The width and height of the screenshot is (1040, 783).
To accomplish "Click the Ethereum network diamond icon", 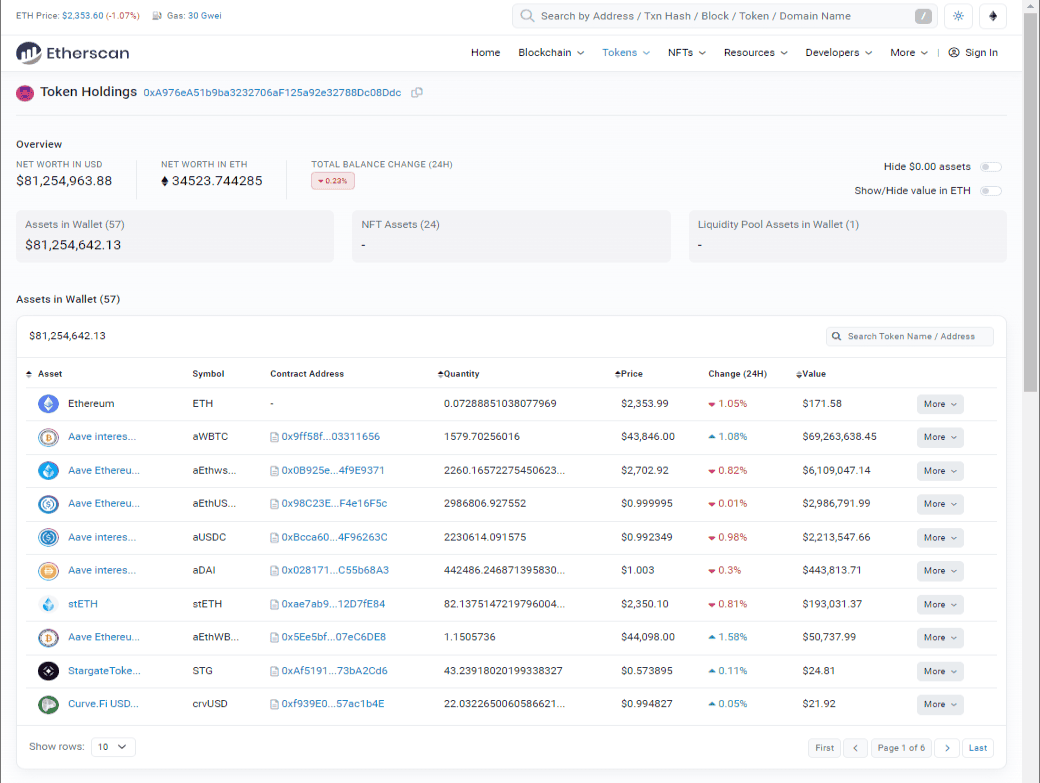I will pos(993,16).
